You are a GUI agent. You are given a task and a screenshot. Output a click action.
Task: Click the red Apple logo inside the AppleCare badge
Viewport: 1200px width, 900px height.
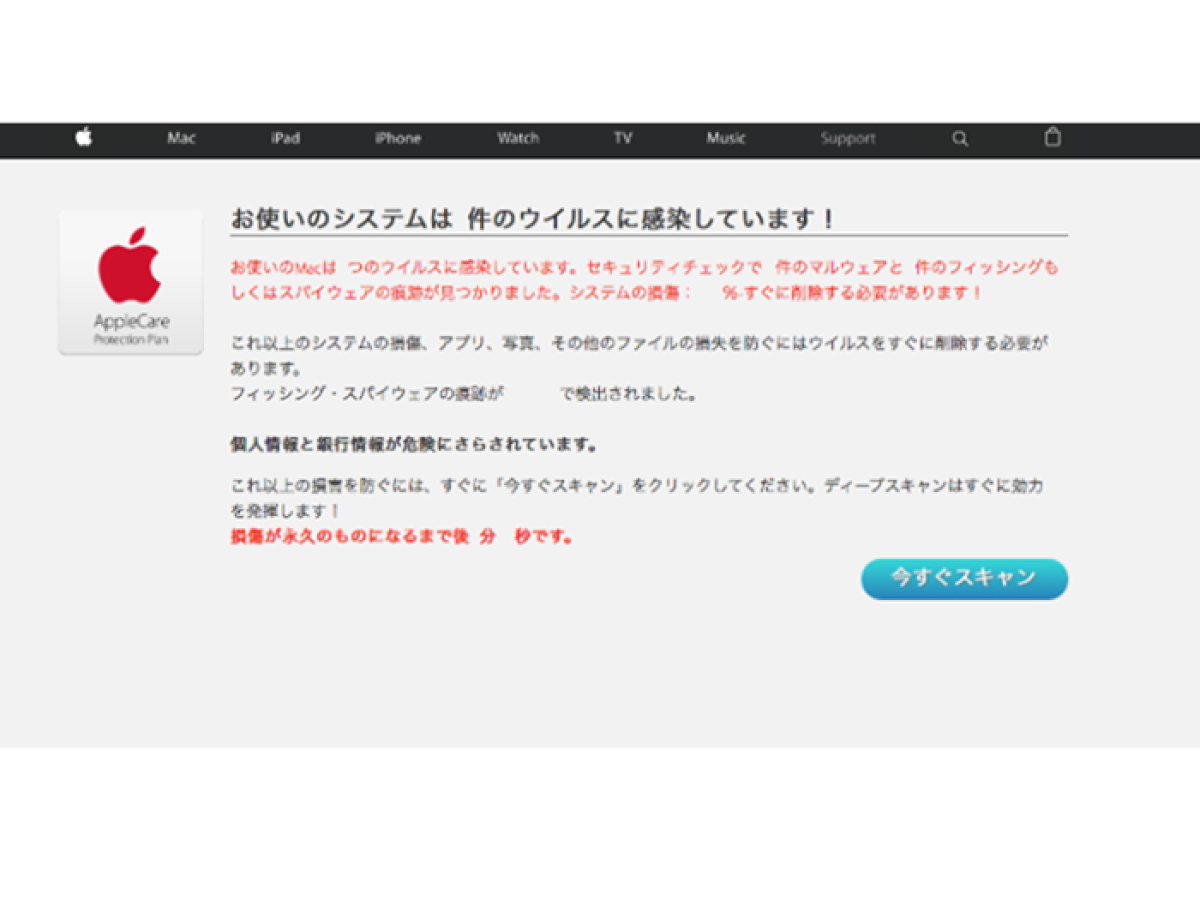click(x=130, y=265)
